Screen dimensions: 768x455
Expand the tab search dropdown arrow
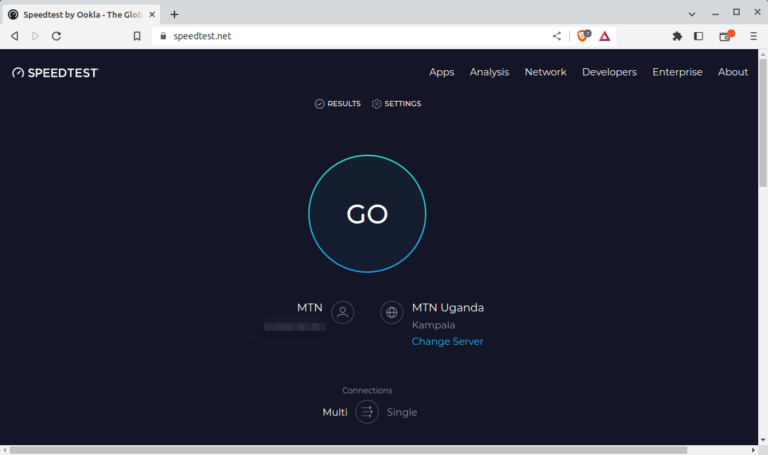point(692,13)
